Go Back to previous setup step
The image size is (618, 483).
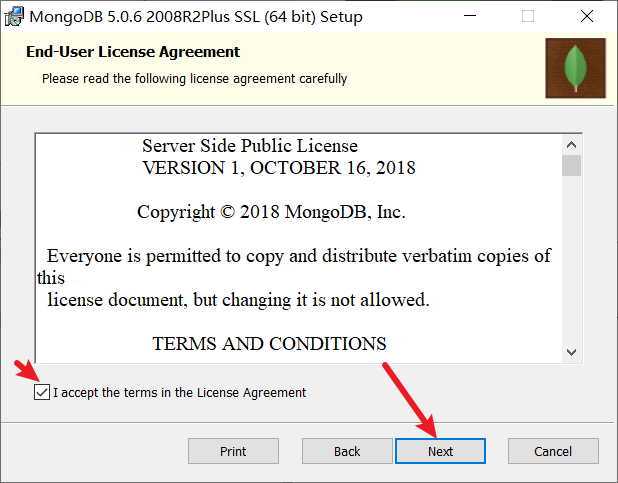[x=347, y=451]
